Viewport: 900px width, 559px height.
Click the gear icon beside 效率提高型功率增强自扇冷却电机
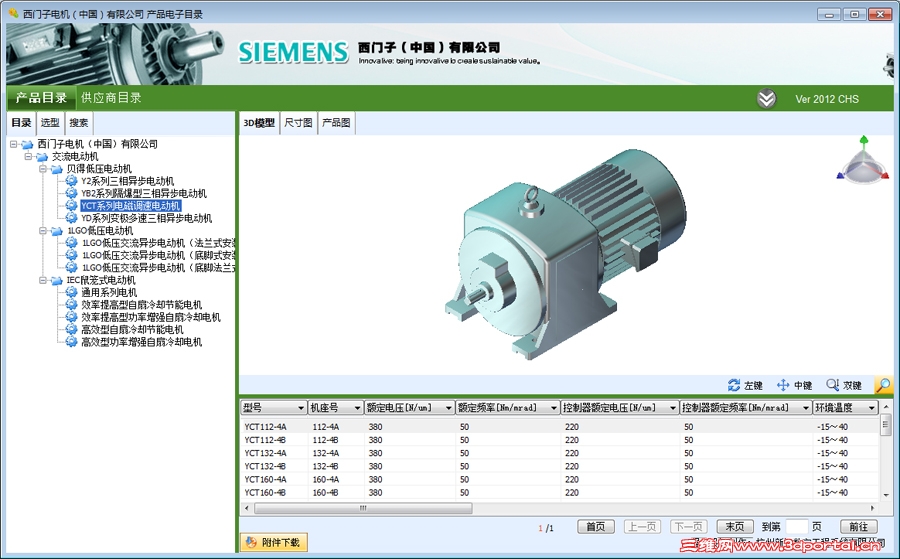pos(71,317)
